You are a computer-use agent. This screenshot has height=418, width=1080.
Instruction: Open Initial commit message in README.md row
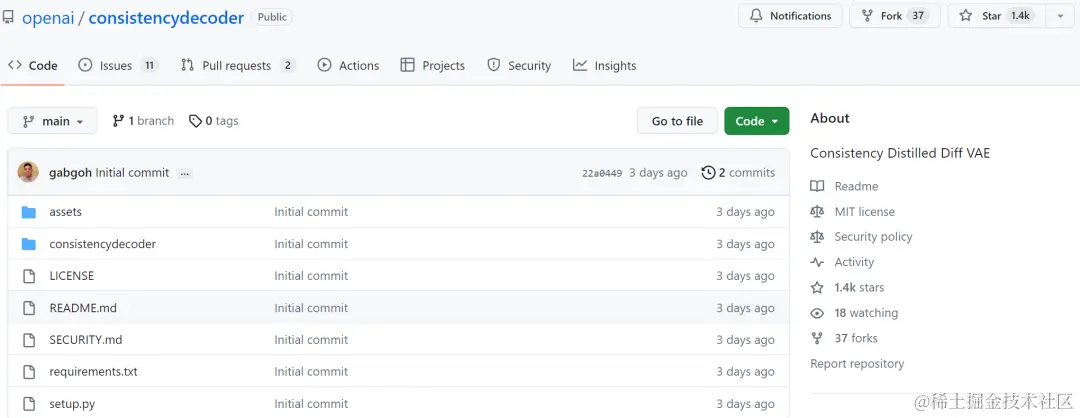coord(311,308)
